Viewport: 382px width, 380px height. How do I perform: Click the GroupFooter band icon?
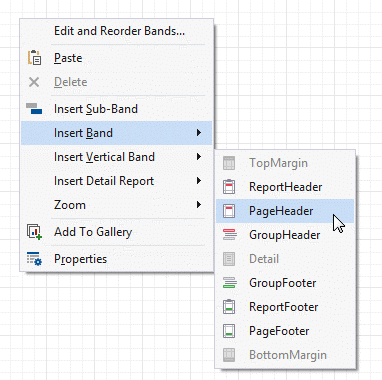click(x=230, y=283)
